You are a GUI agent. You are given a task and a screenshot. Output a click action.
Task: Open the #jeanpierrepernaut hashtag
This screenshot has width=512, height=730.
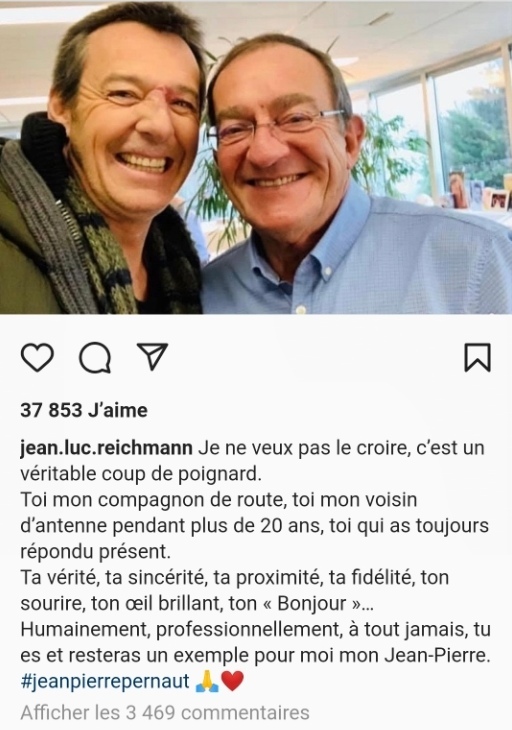click(105, 682)
